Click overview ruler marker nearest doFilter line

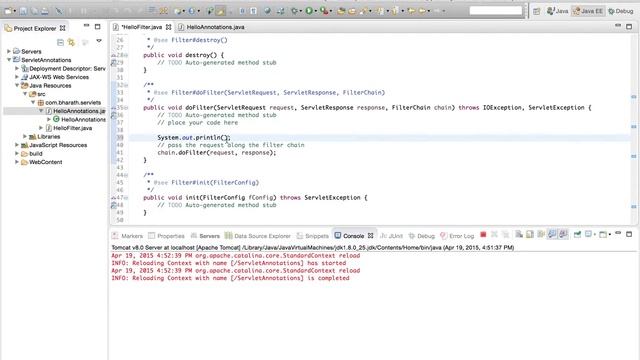[633, 97]
